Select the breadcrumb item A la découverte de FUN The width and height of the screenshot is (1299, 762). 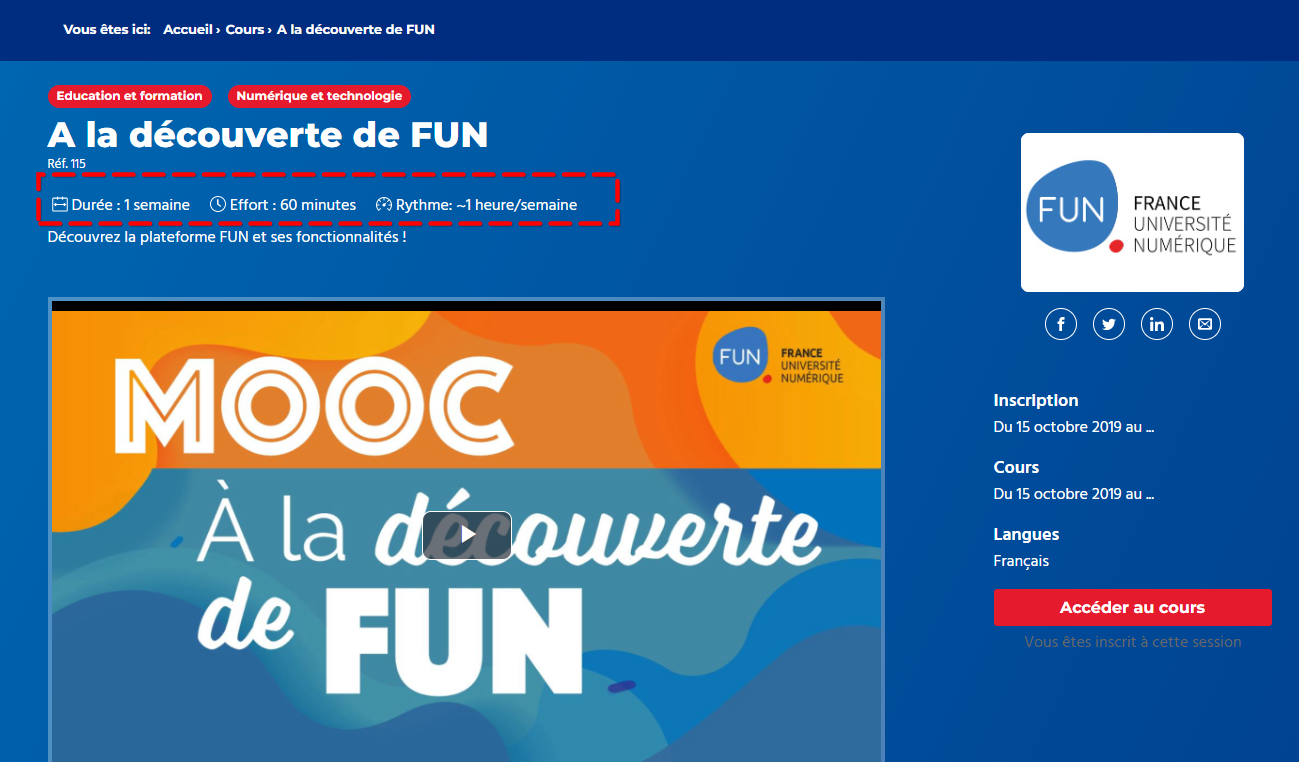click(356, 29)
